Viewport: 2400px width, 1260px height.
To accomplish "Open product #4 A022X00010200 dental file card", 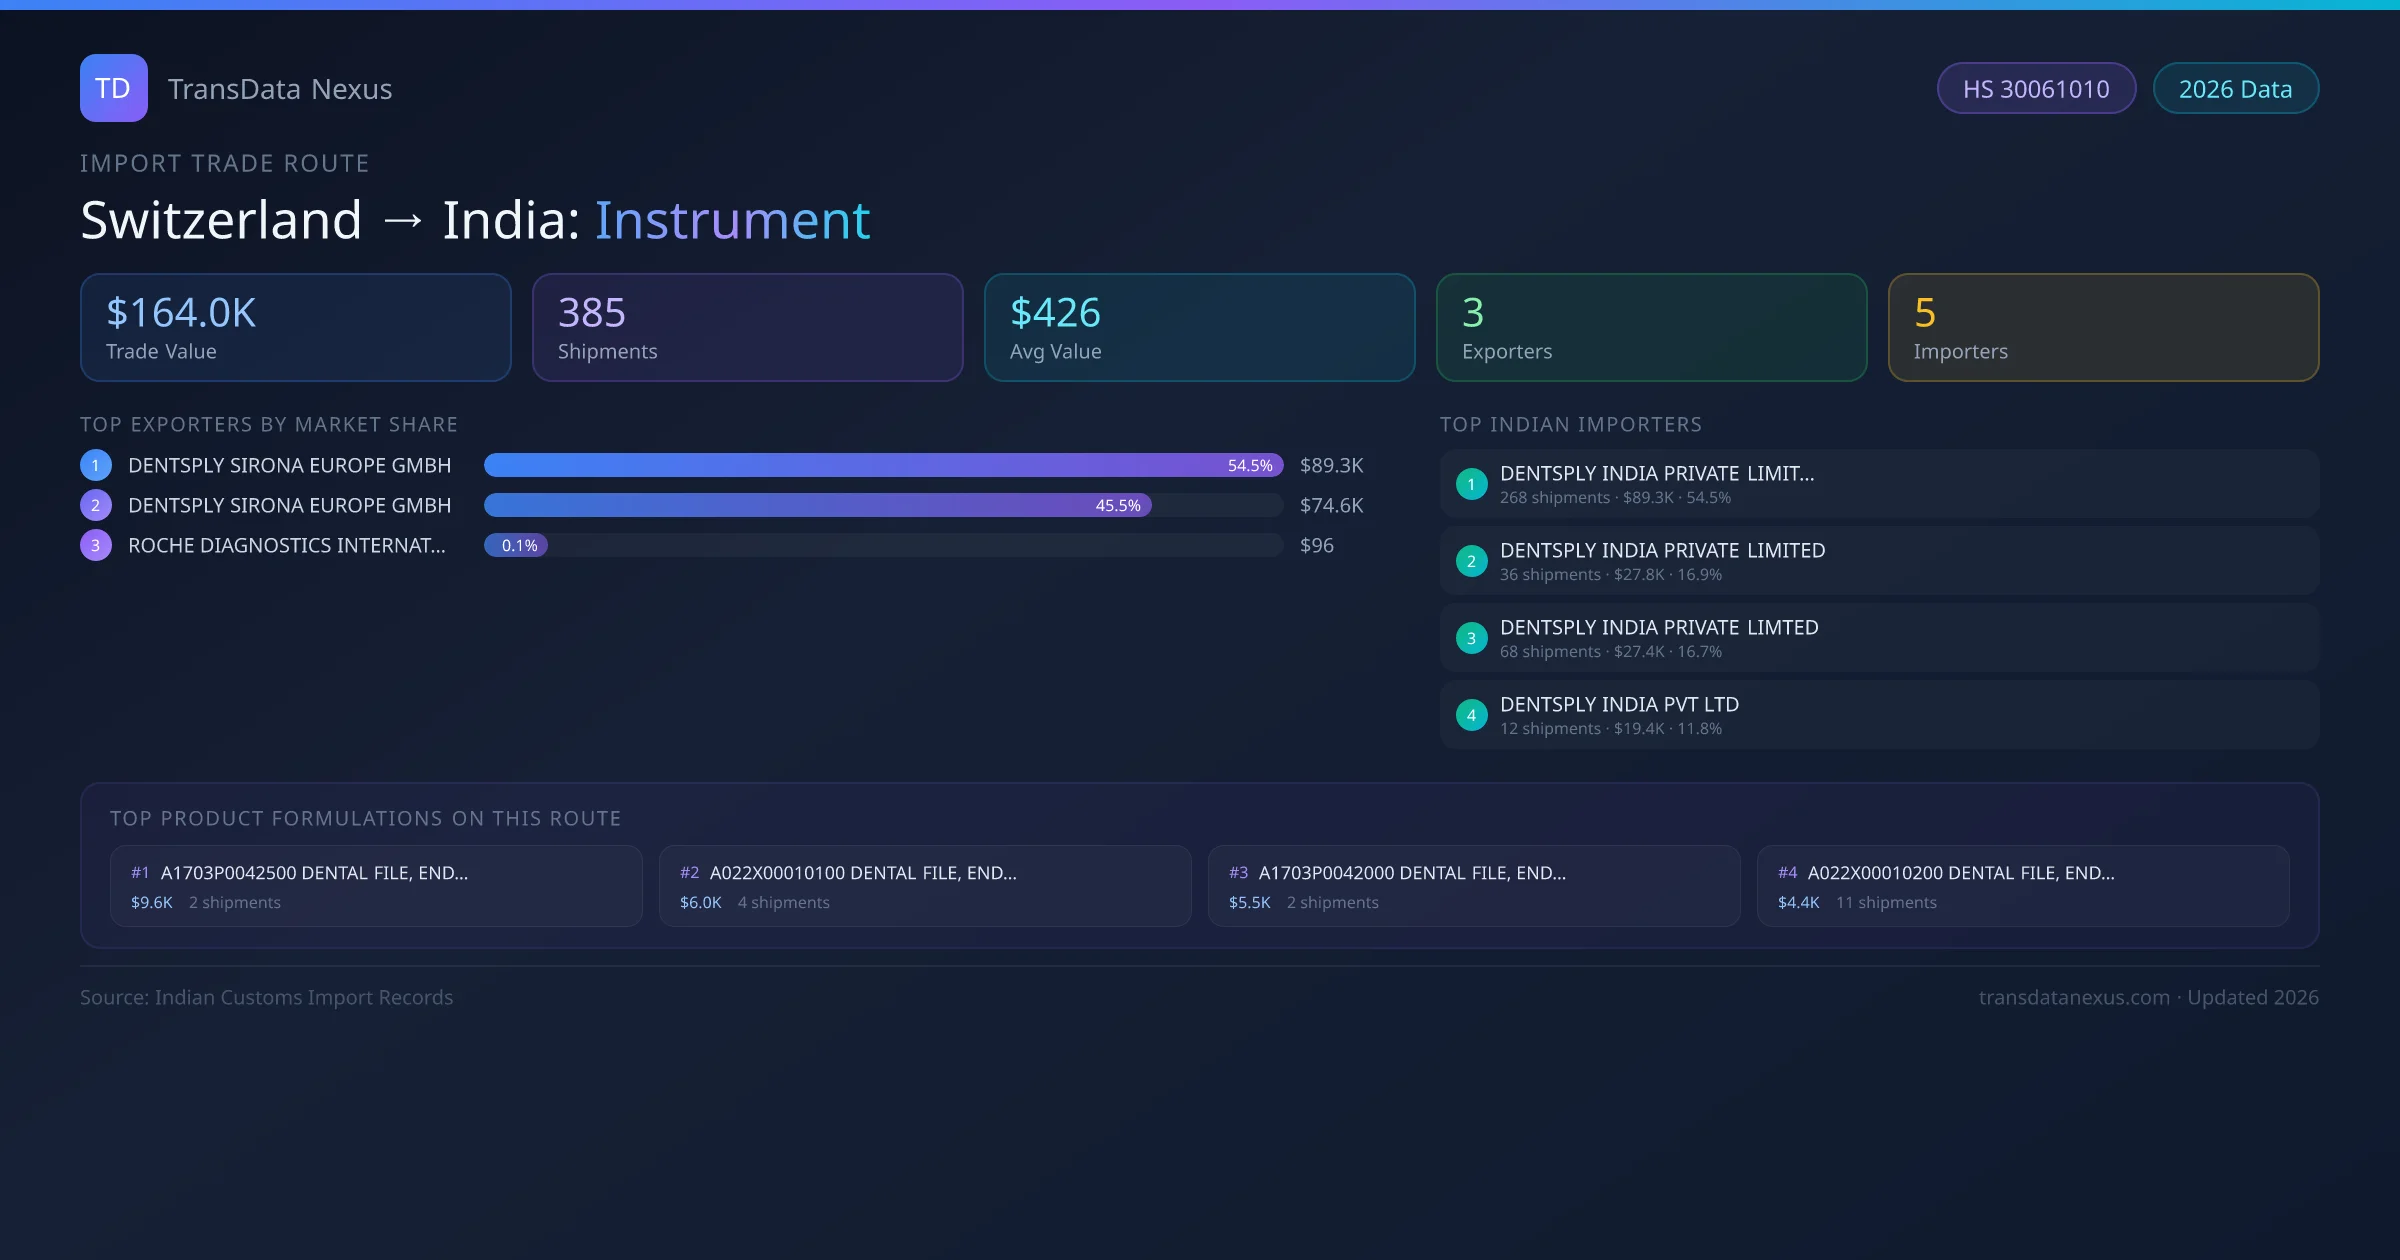I will (x=2022, y=886).
